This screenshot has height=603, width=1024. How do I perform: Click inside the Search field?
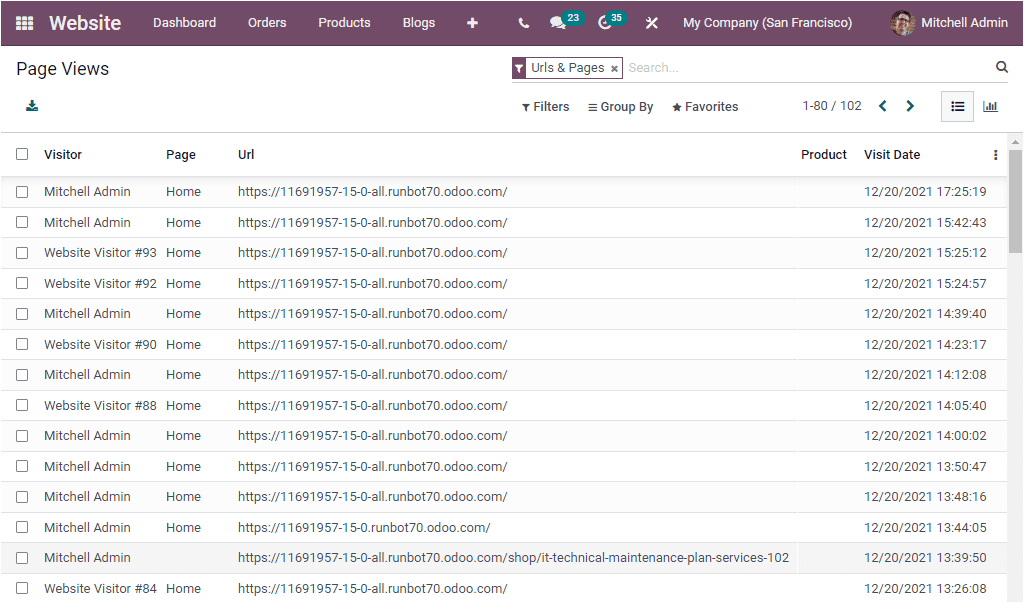coord(700,67)
